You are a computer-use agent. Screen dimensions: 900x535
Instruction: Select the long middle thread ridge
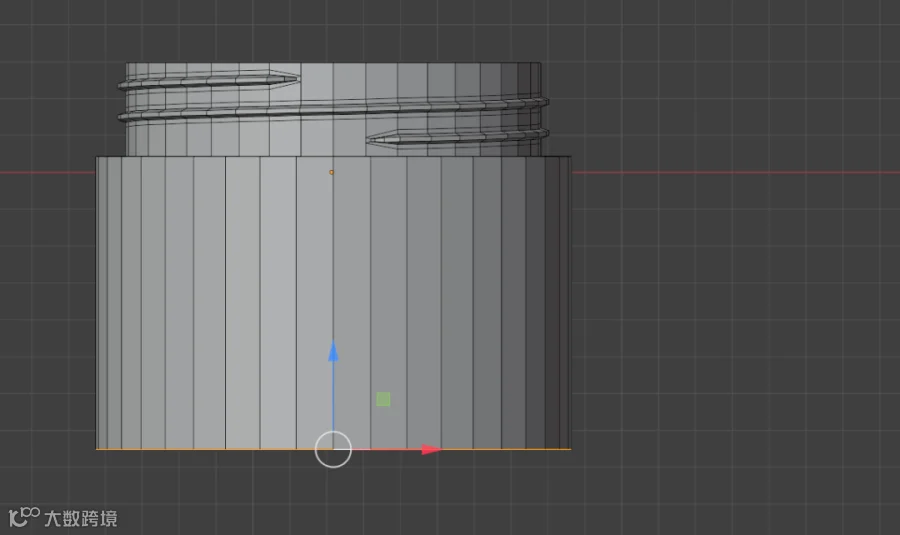coord(333,109)
